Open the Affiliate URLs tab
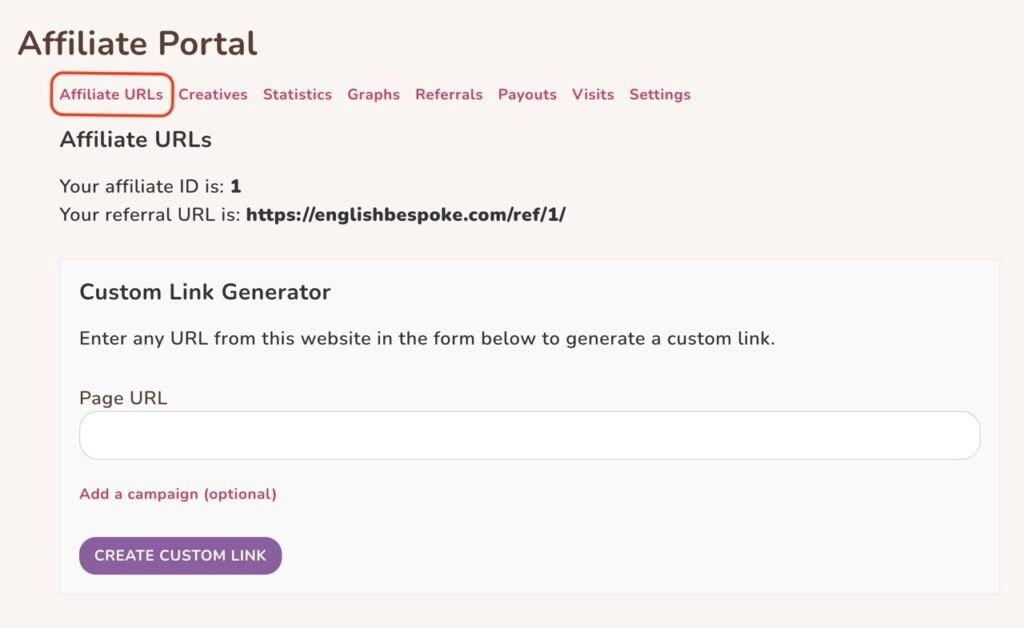This screenshot has height=628, width=1024. (x=111, y=94)
